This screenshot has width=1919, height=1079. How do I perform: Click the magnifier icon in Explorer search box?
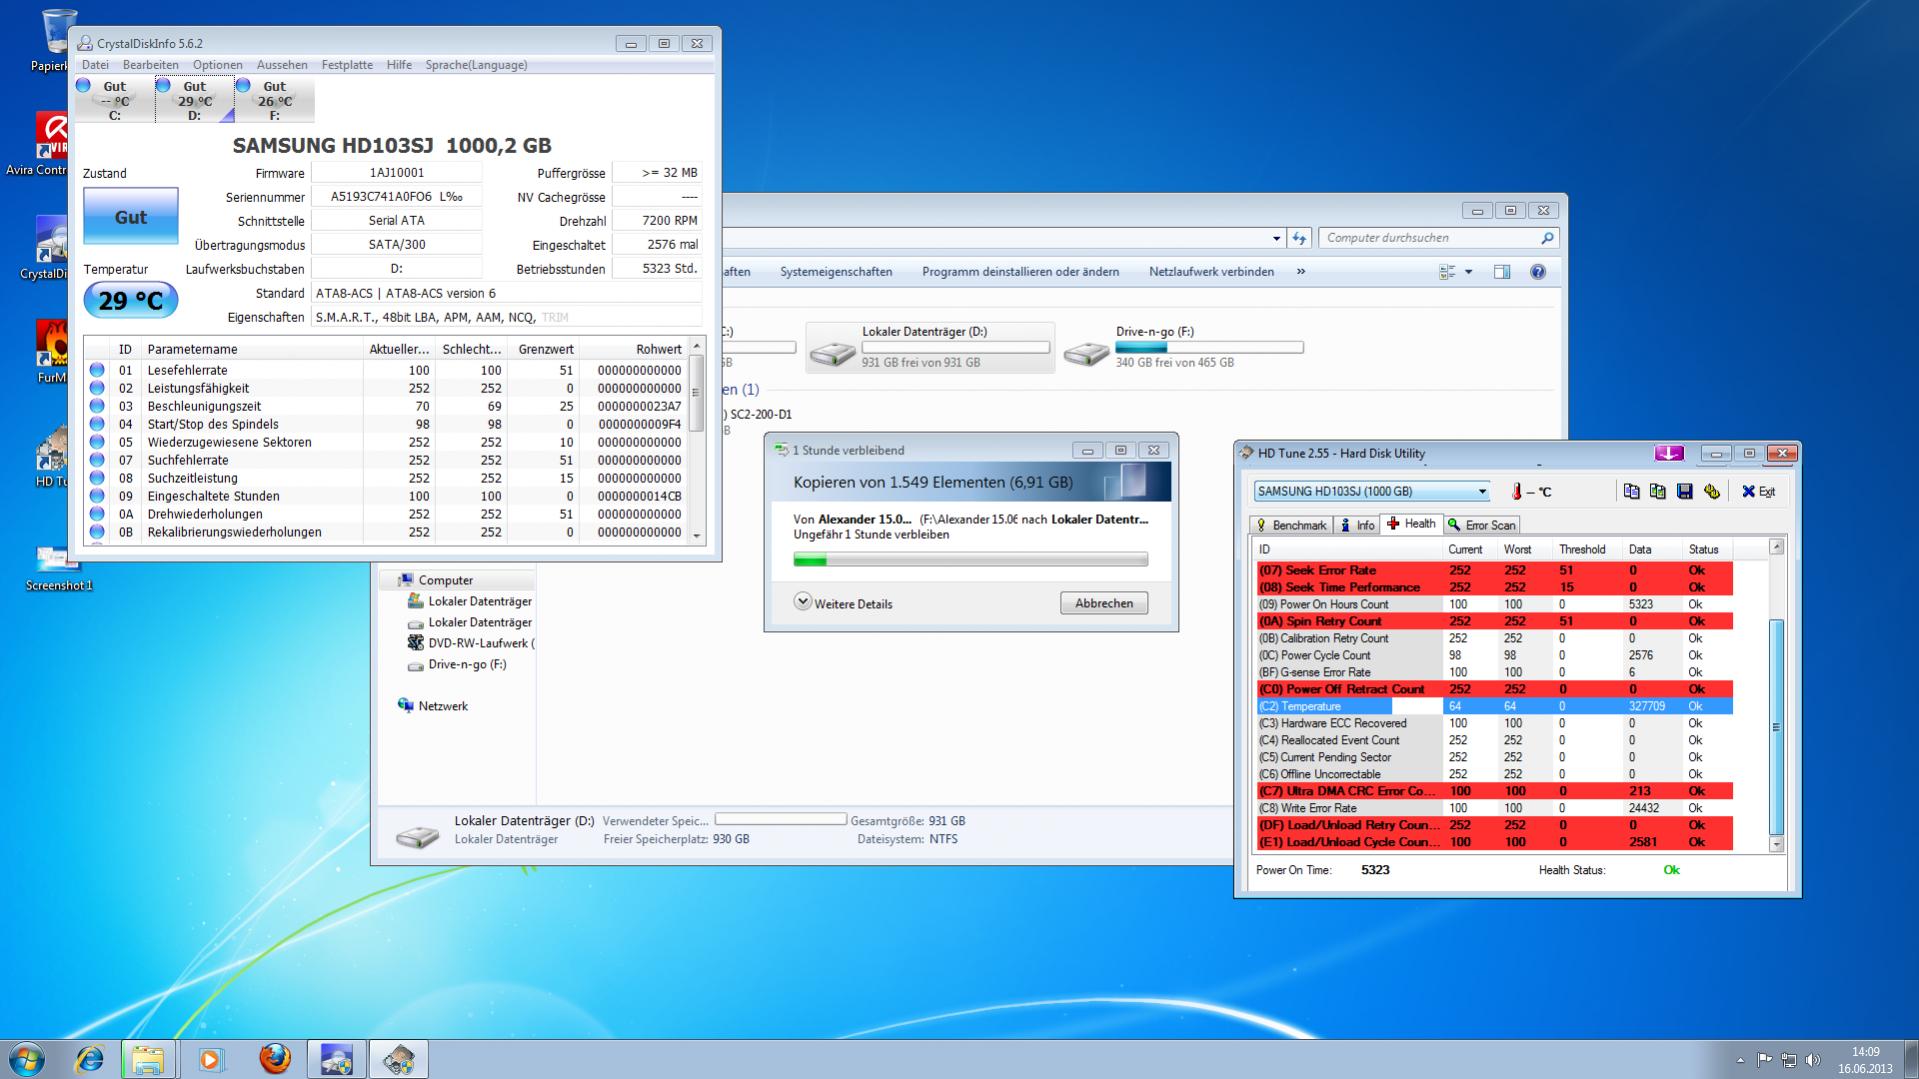pos(1547,238)
